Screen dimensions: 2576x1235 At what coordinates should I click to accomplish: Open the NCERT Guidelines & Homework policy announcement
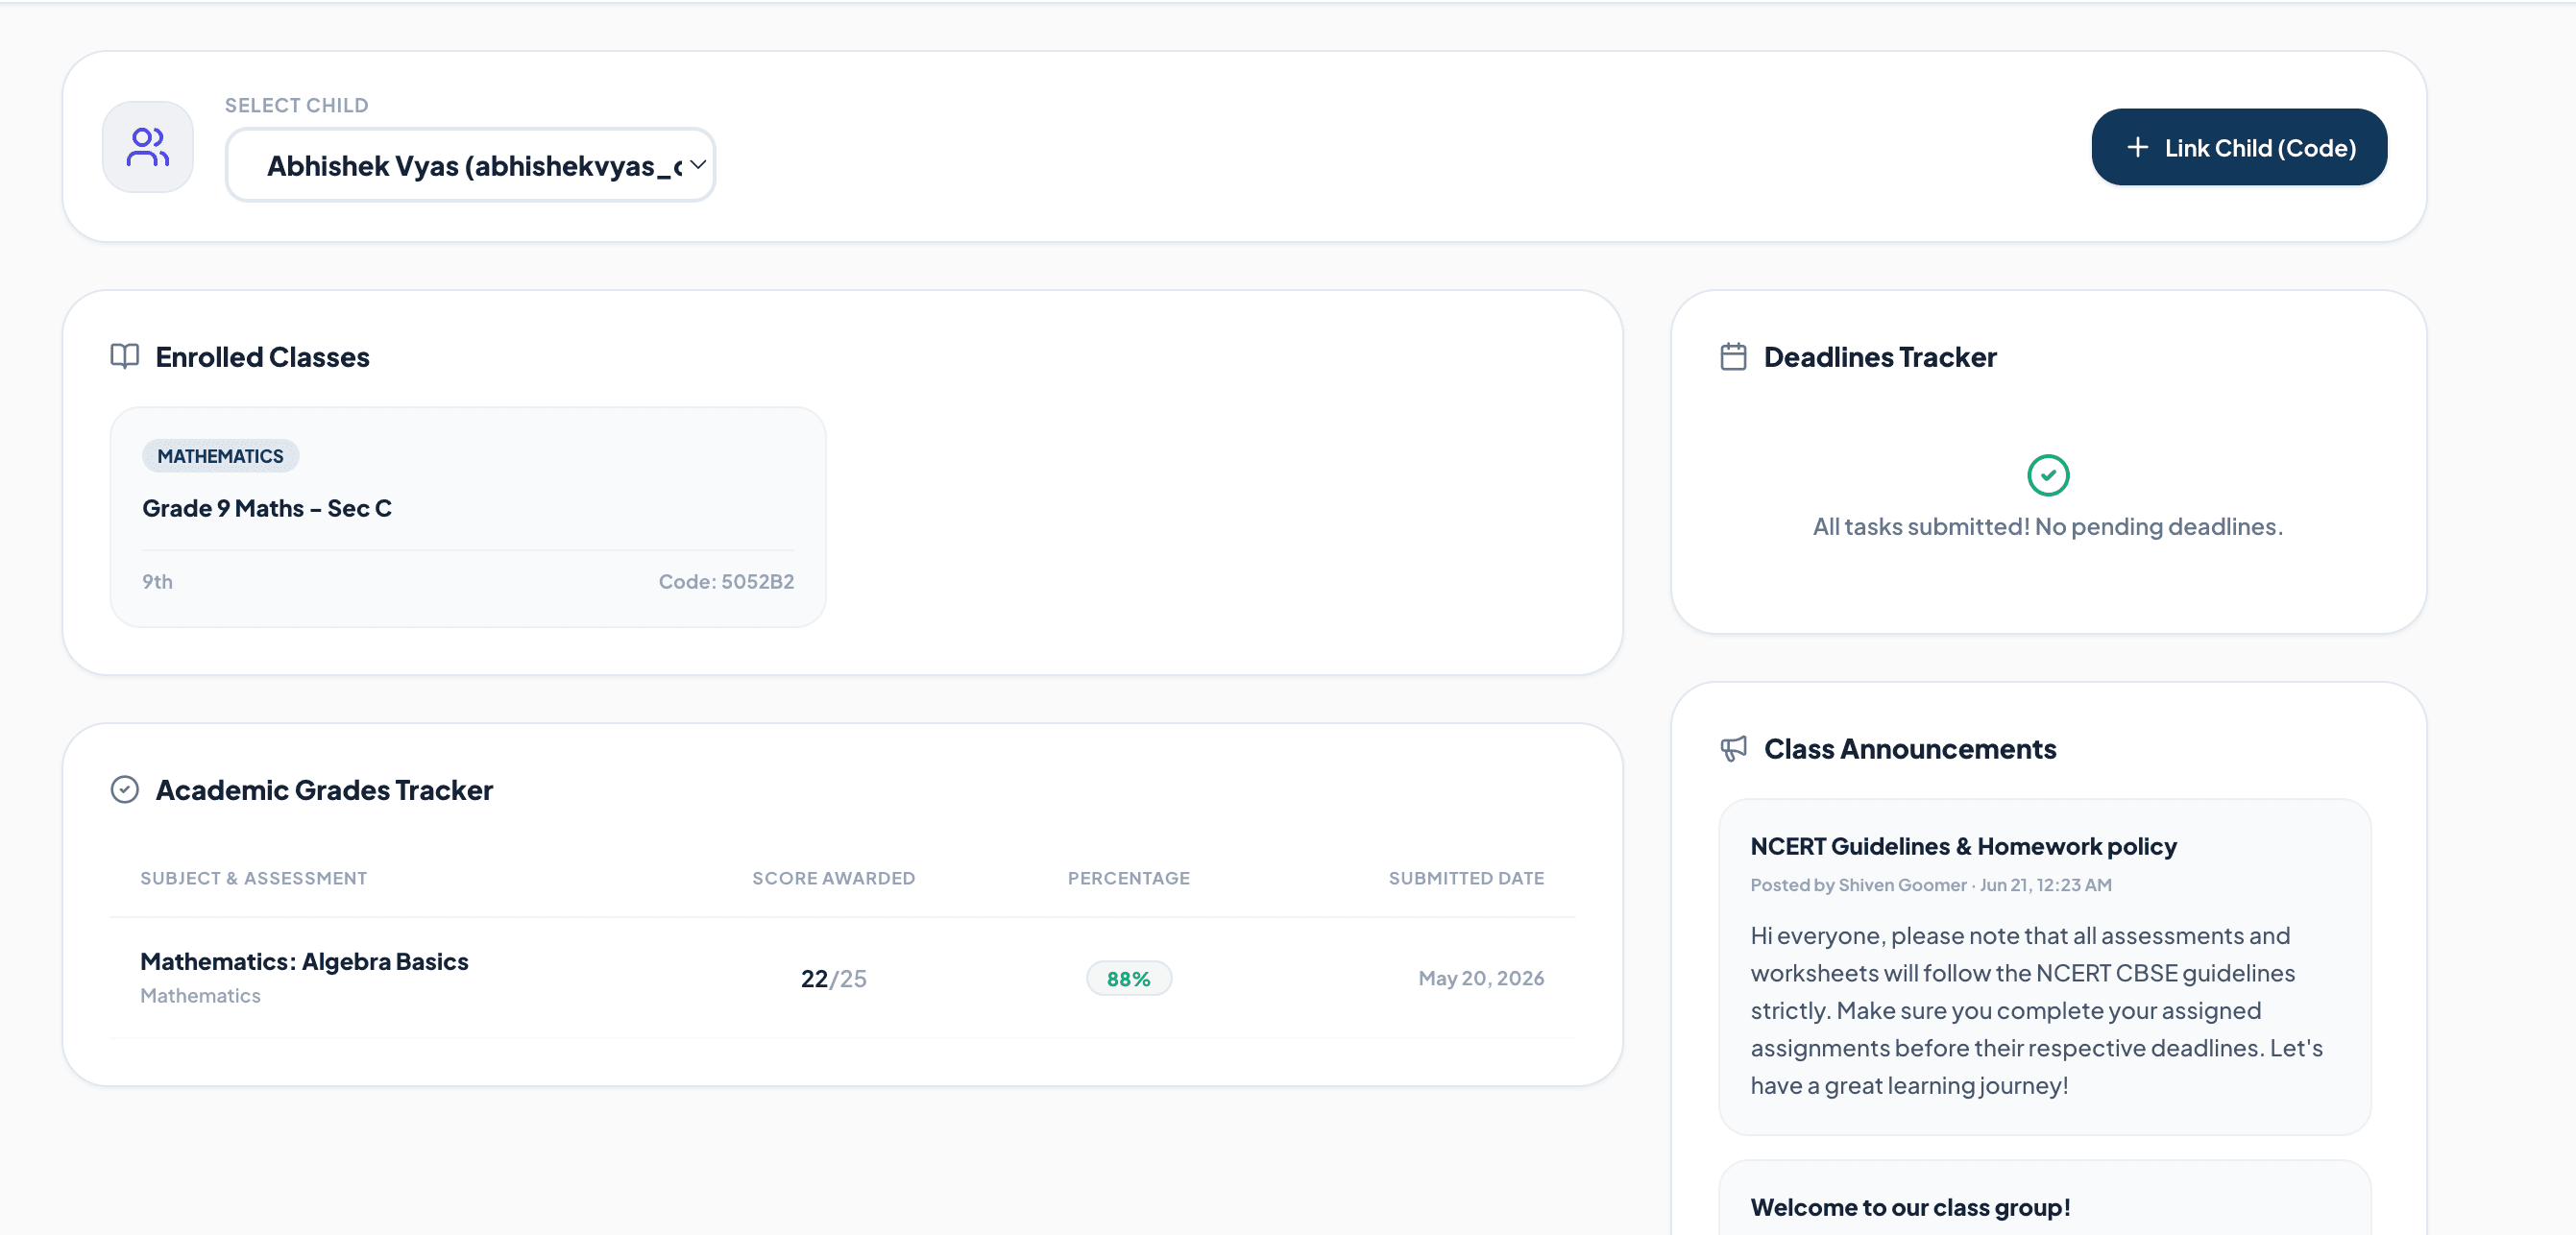[x=2045, y=967]
